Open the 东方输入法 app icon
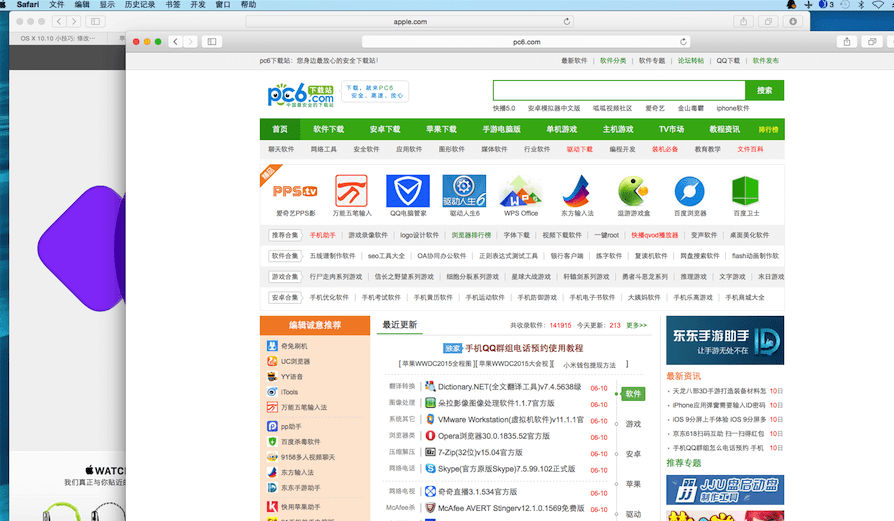This screenshot has width=894, height=521. tap(577, 191)
